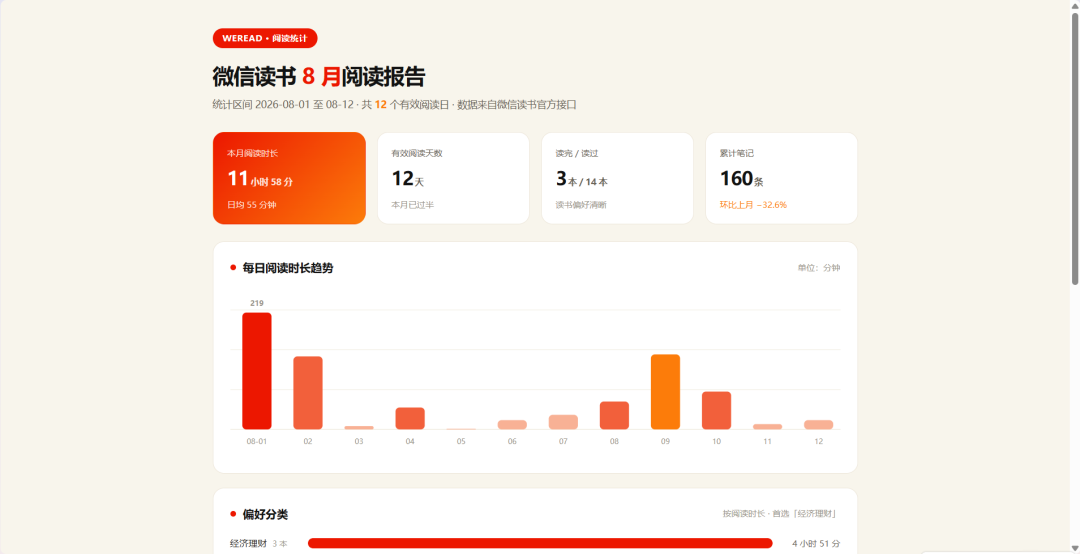Click the 按阅读时长 · 首选「经济理财」 text

(x=781, y=514)
